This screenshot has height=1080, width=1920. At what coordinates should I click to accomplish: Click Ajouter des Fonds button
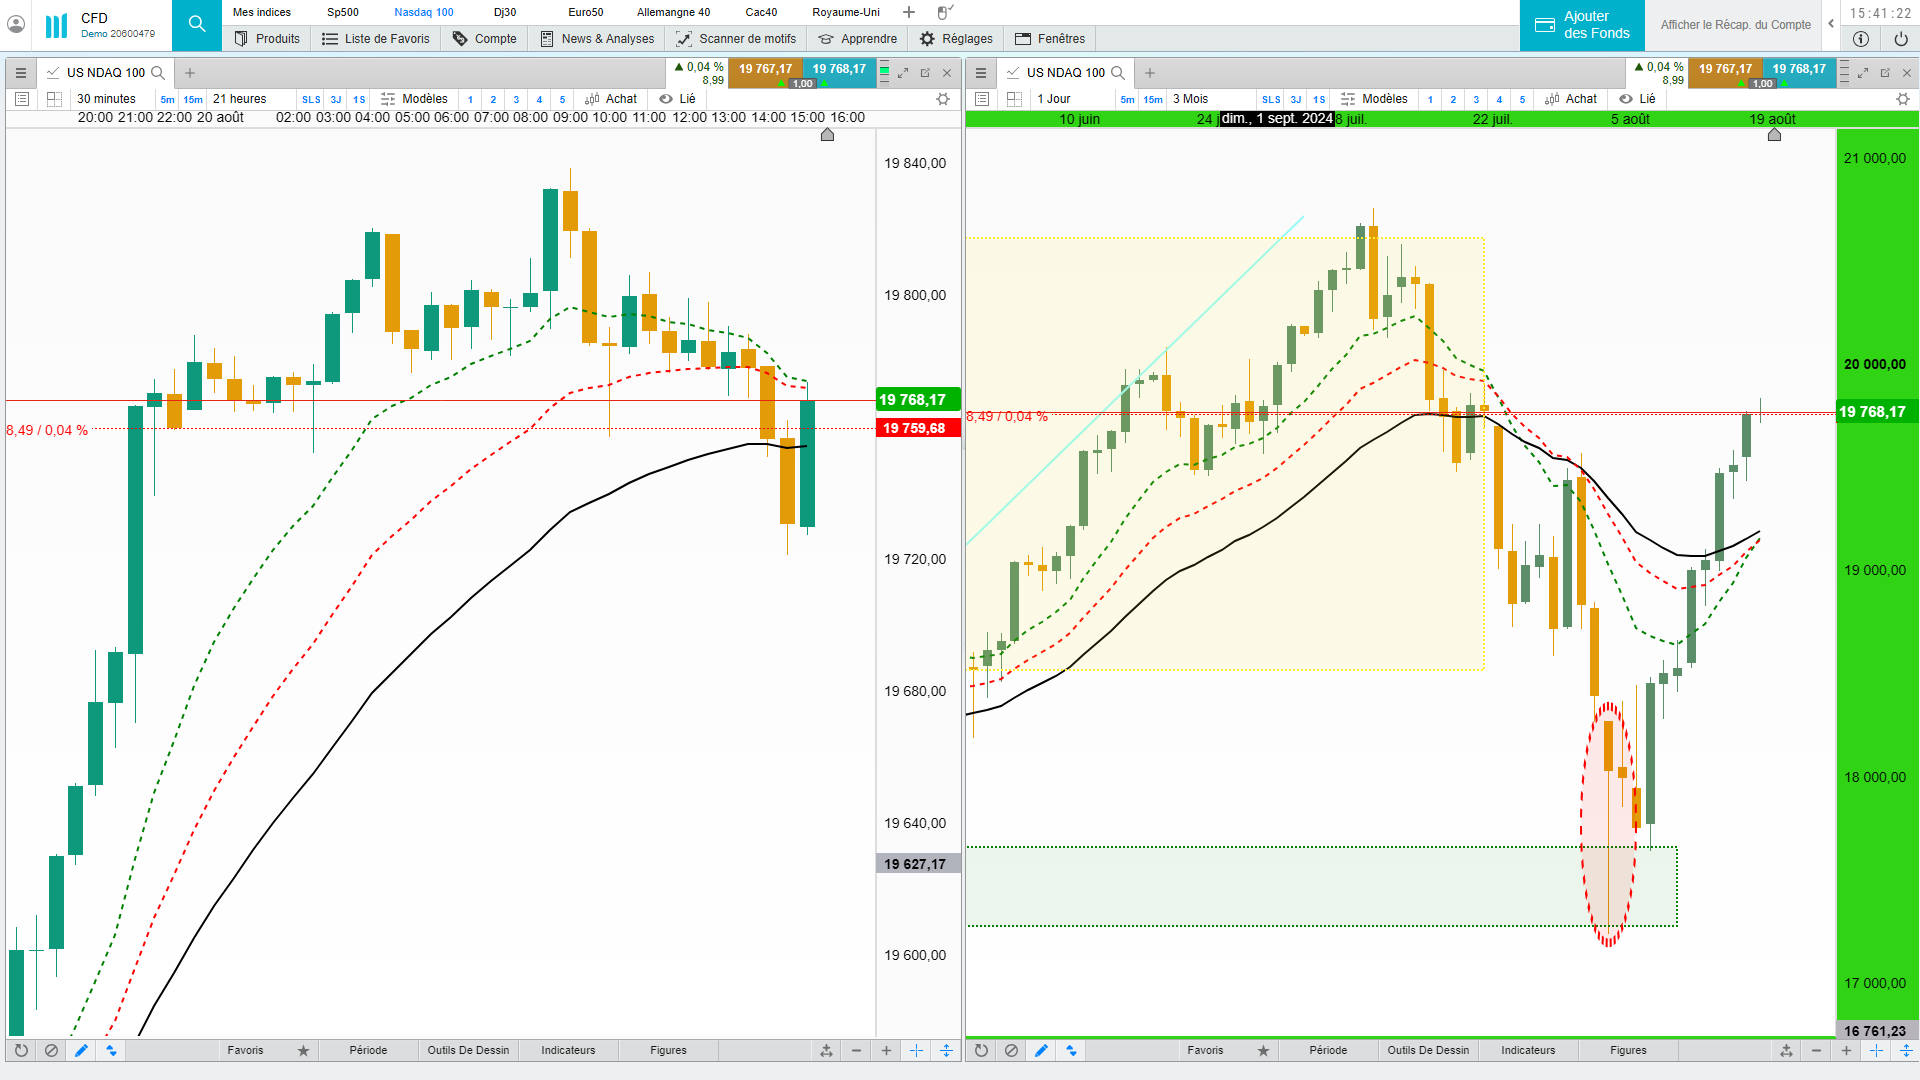[1582, 25]
